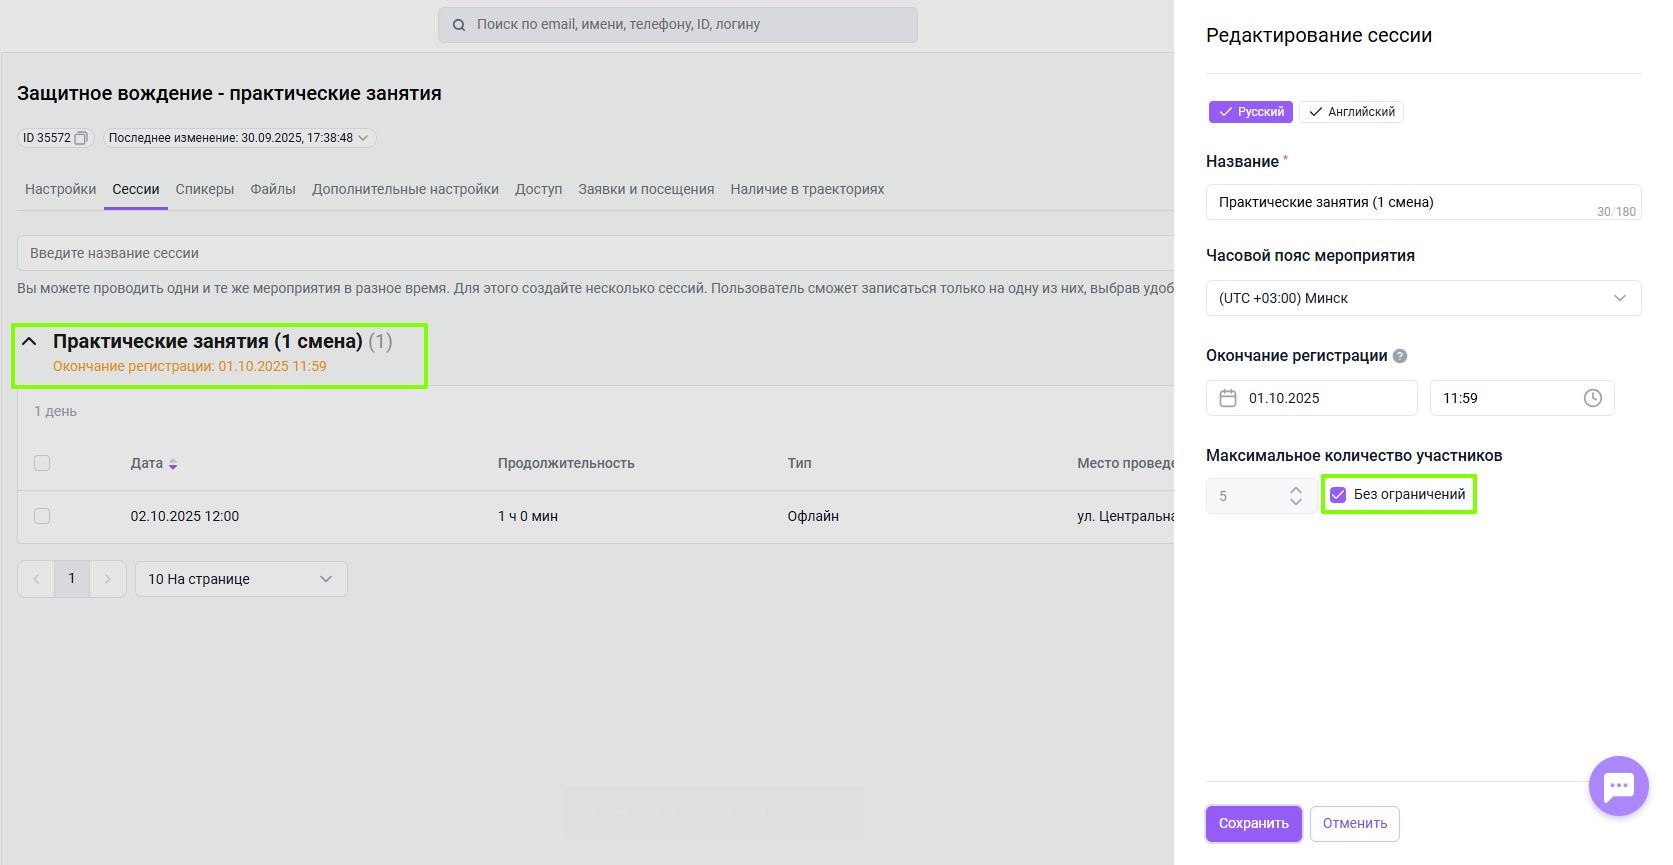Open the chat support bubble
Screen dimensions: 1673x865
(x=1618, y=786)
